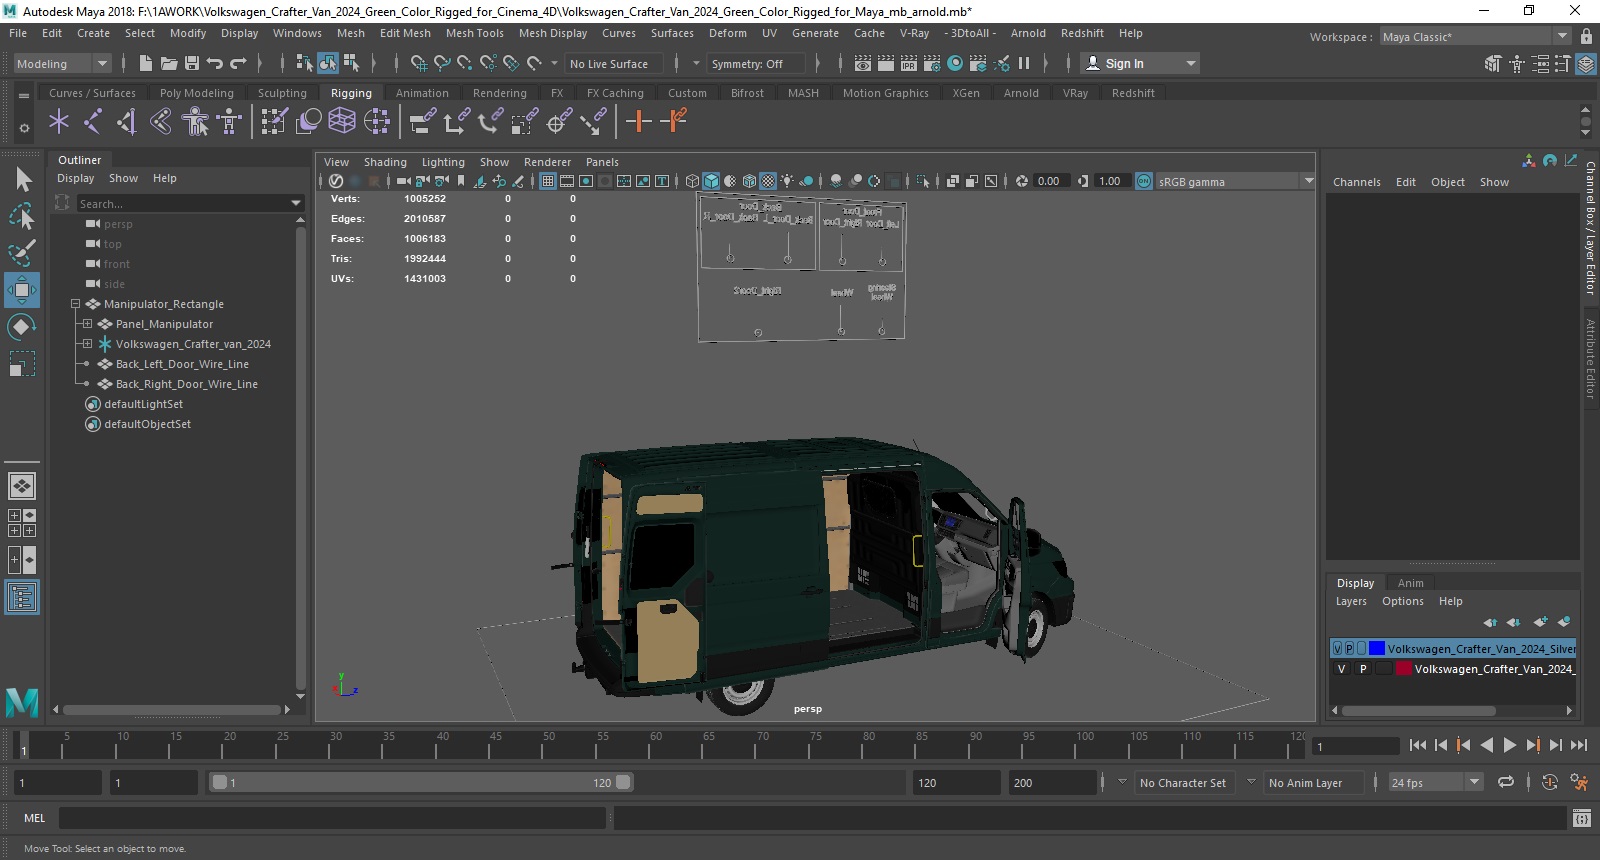
Task: Click the Redo arrow icon
Action: pyautogui.click(x=238, y=63)
